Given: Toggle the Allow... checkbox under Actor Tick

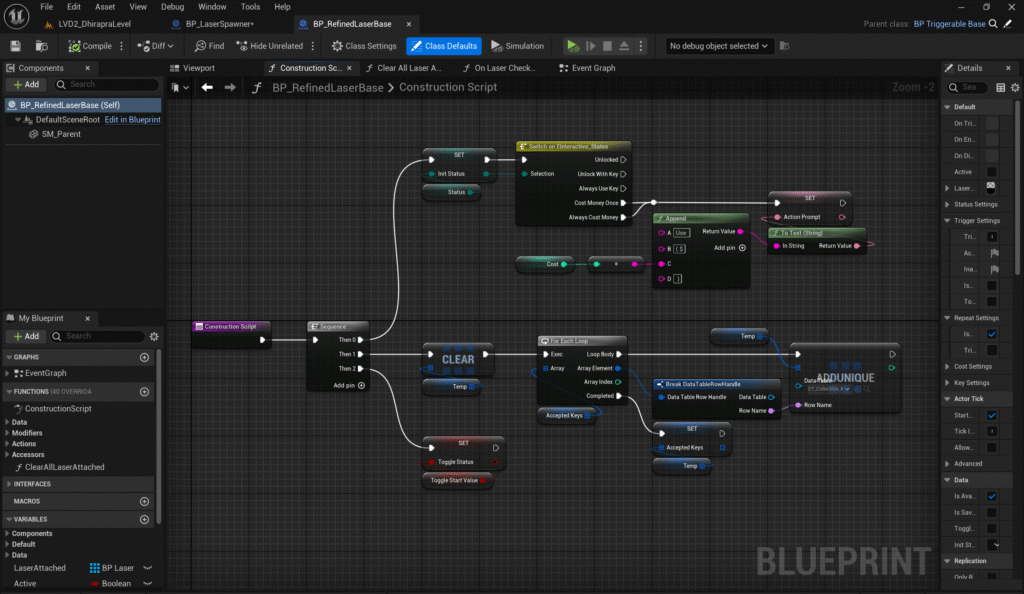Looking at the screenshot, I should tap(991, 448).
